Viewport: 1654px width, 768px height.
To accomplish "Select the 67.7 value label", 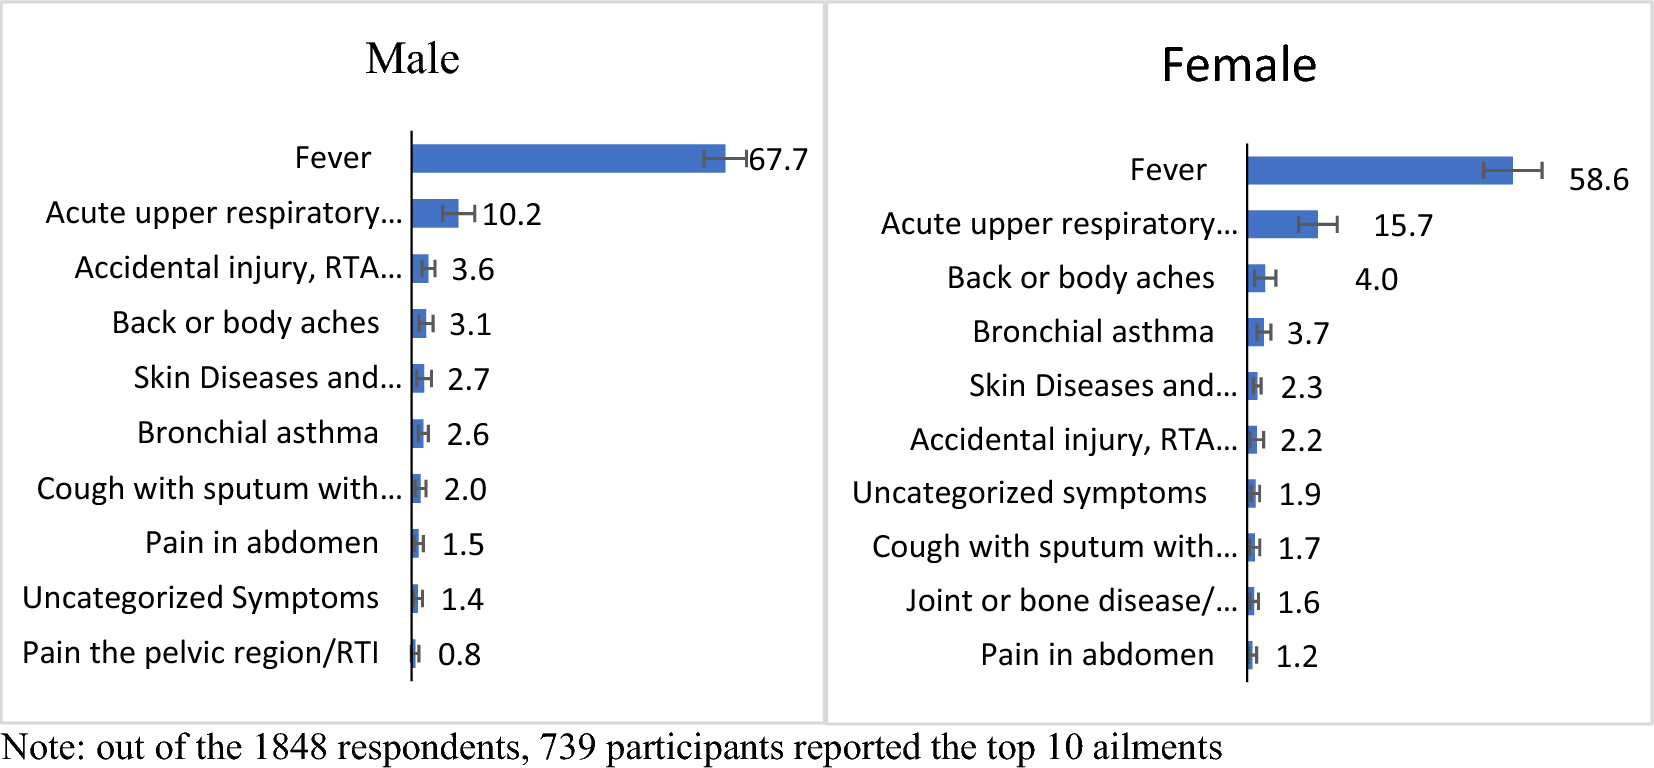I will pyautogui.click(x=778, y=160).
